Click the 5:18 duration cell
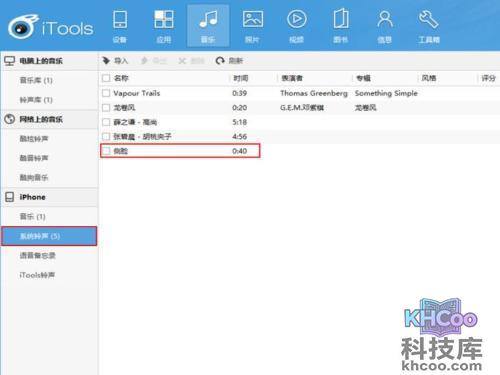500x375 pixels. (x=240, y=122)
